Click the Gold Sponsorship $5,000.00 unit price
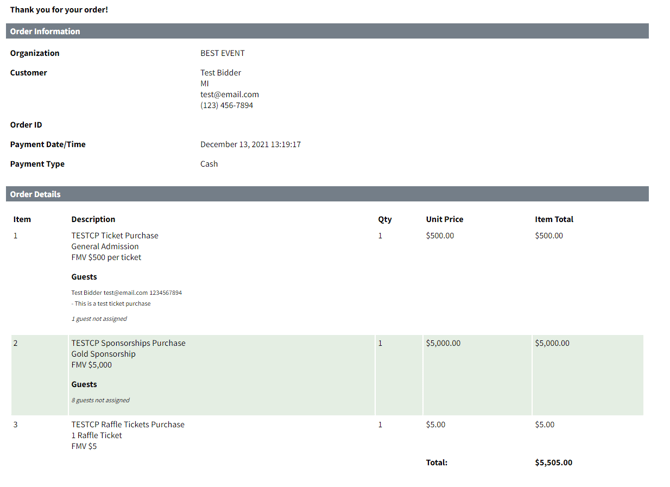Viewport: 670px width, 487px height. [443, 343]
